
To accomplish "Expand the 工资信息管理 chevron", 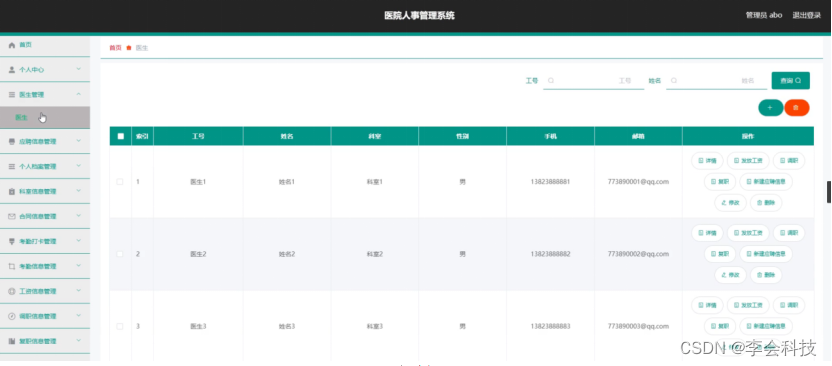I will click(79, 291).
